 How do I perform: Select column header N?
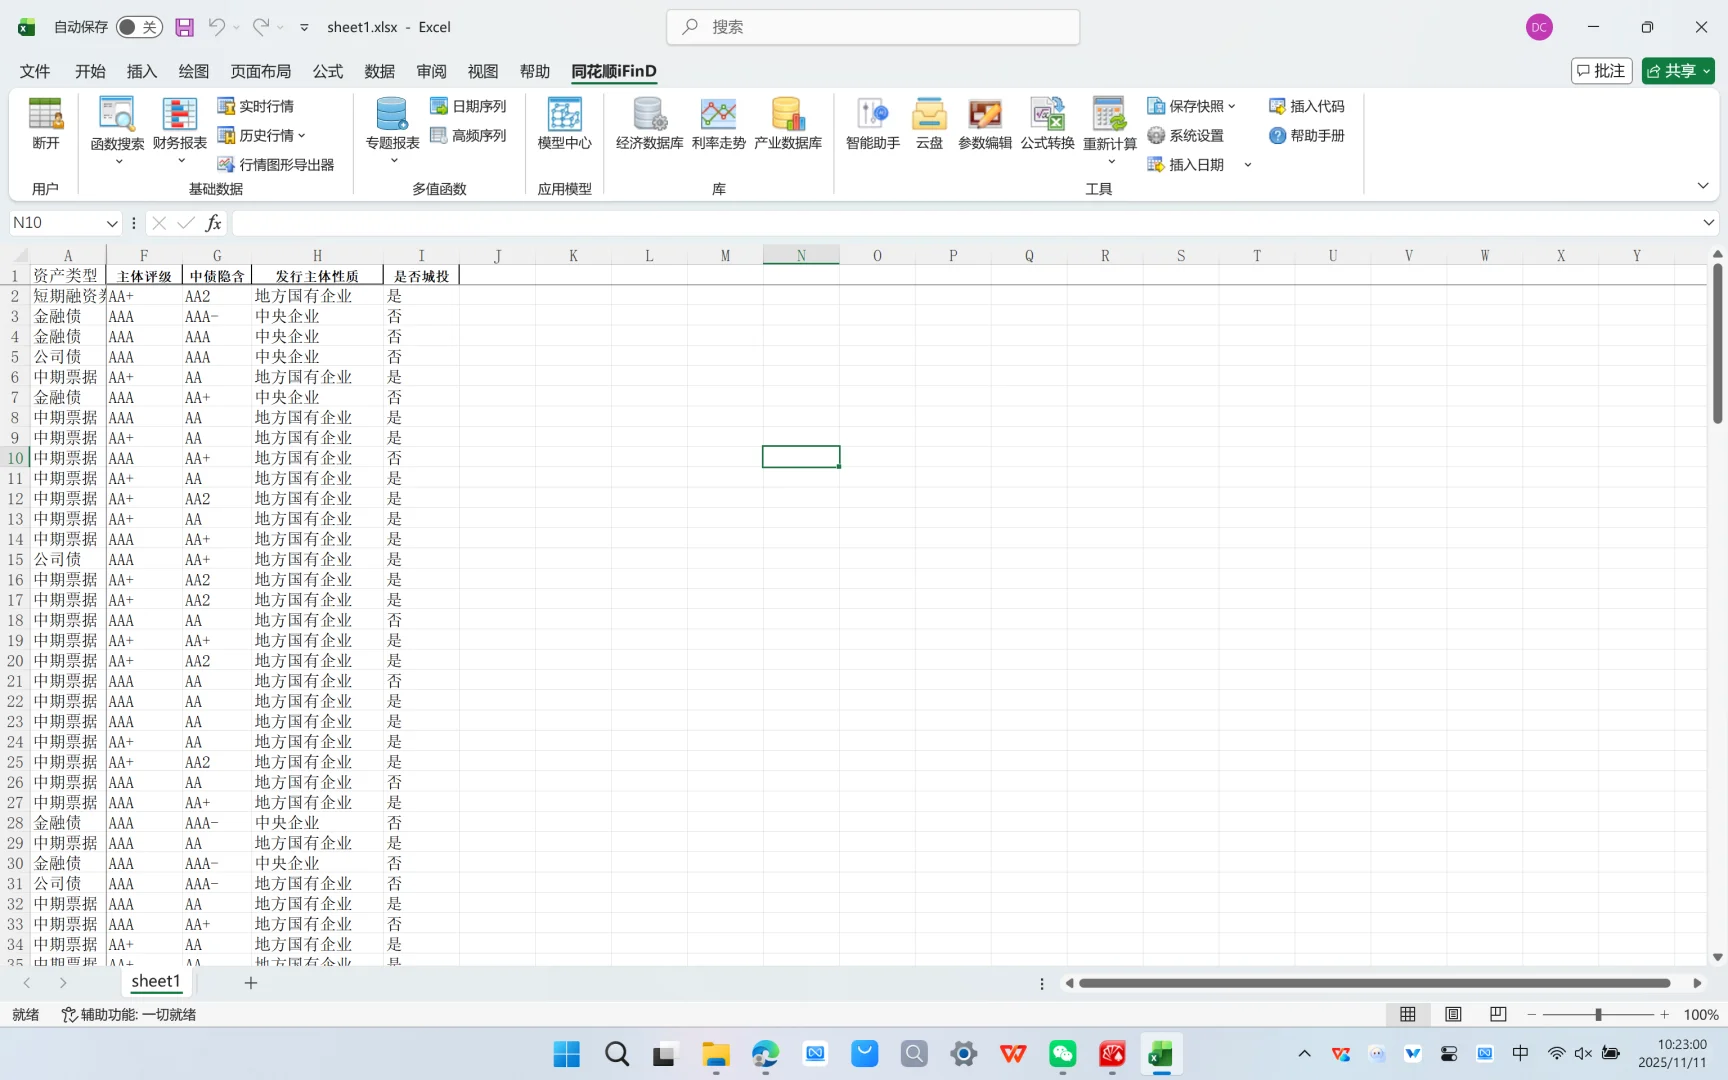click(x=801, y=255)
